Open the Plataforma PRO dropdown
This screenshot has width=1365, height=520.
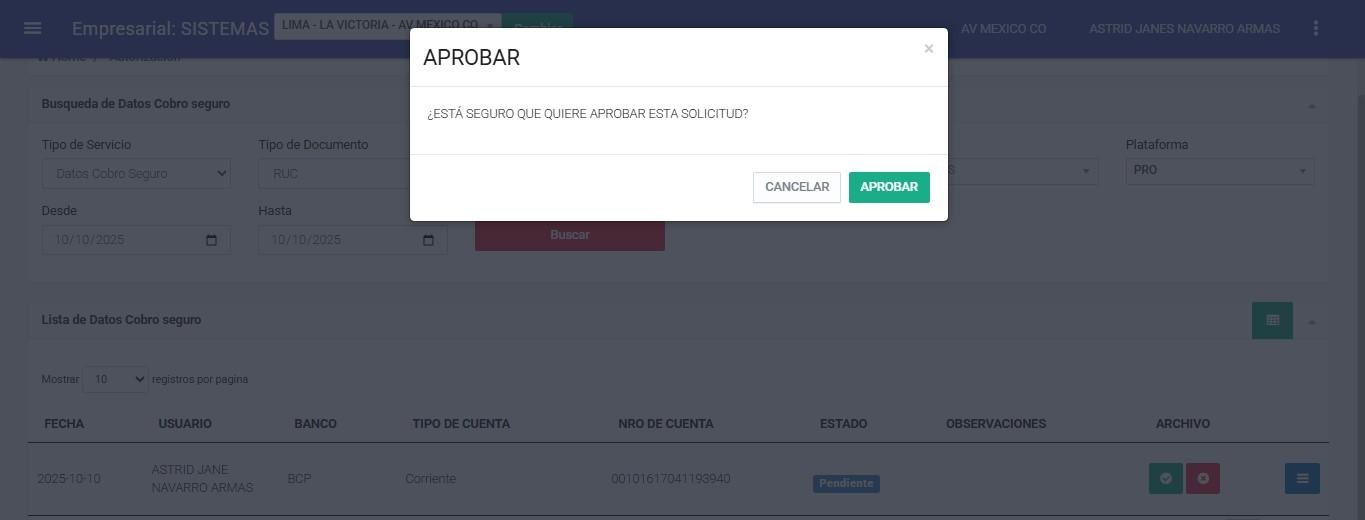tap(1219, 171)
